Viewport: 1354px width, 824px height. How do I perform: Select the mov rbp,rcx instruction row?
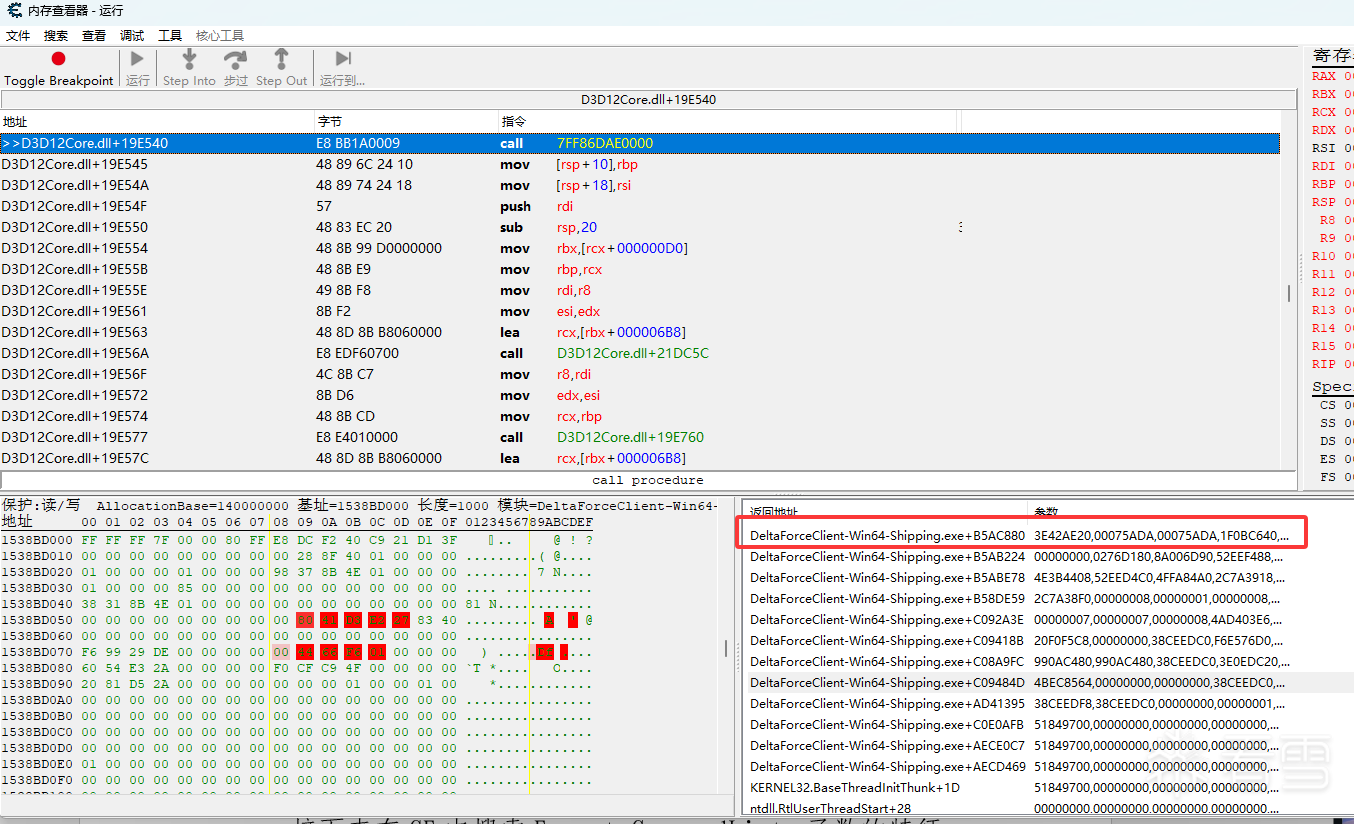640,269
